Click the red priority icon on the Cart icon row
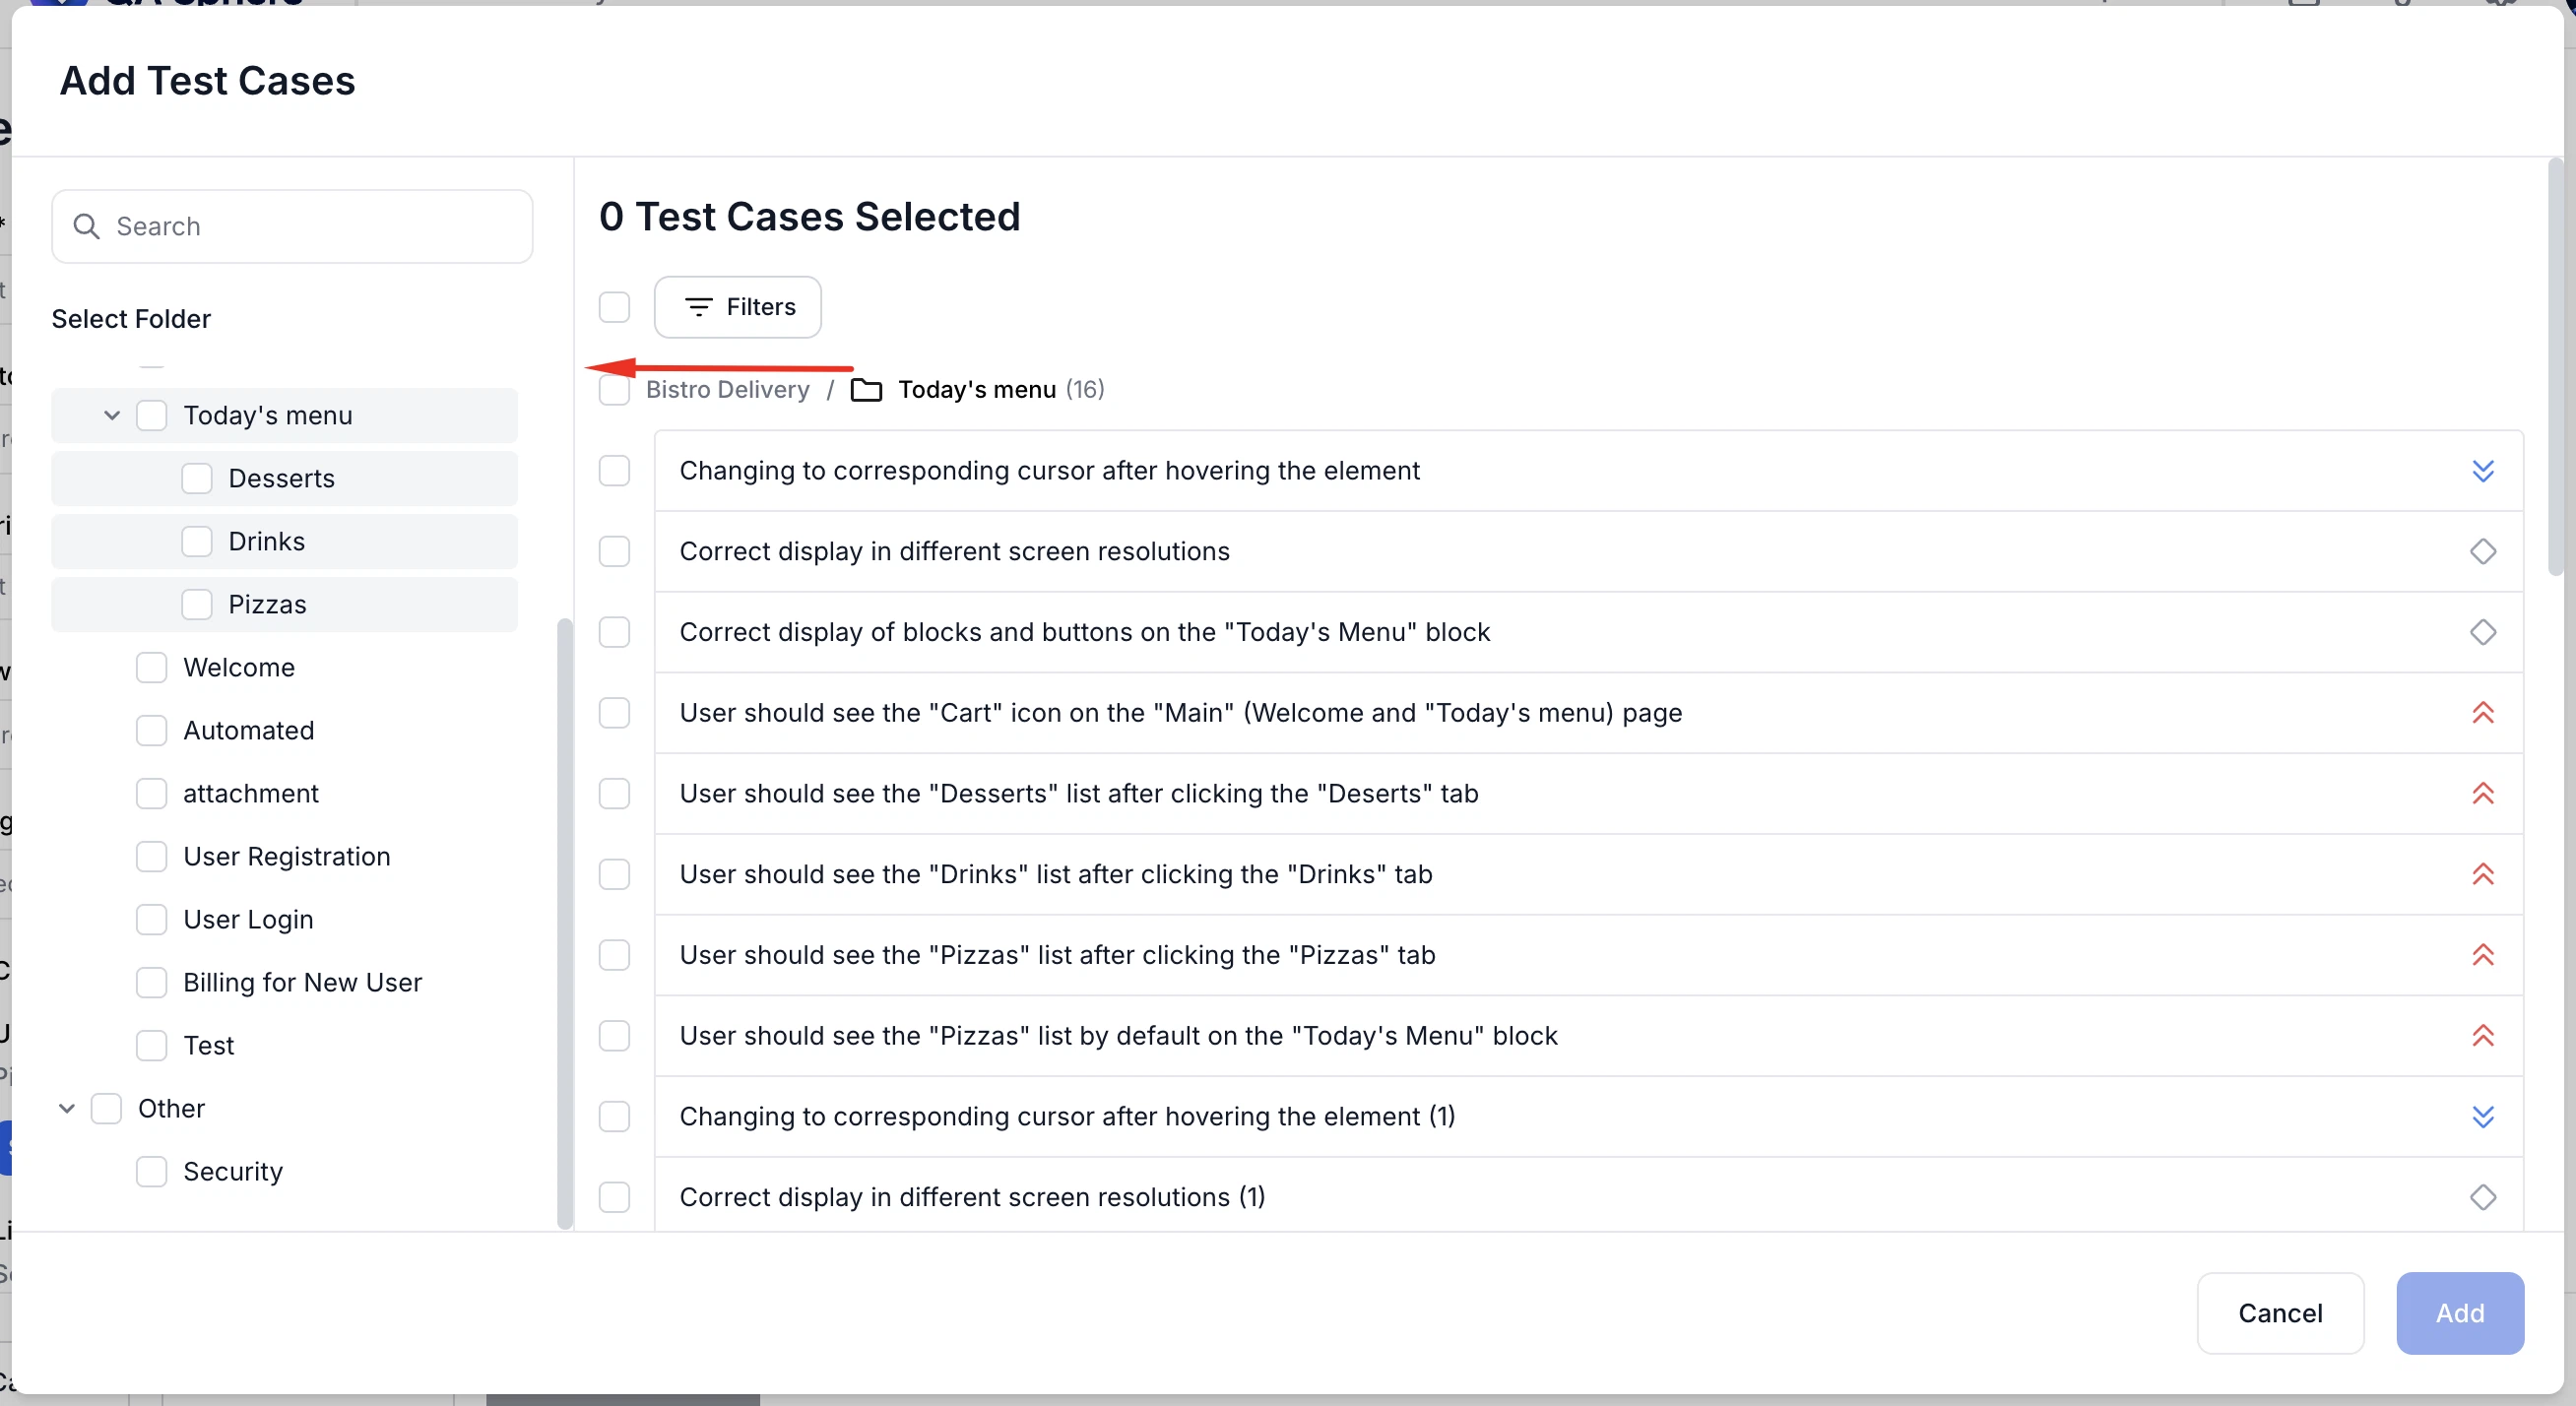Viewport: 2576px width, 1406px height. click(x=2484, y=713)
